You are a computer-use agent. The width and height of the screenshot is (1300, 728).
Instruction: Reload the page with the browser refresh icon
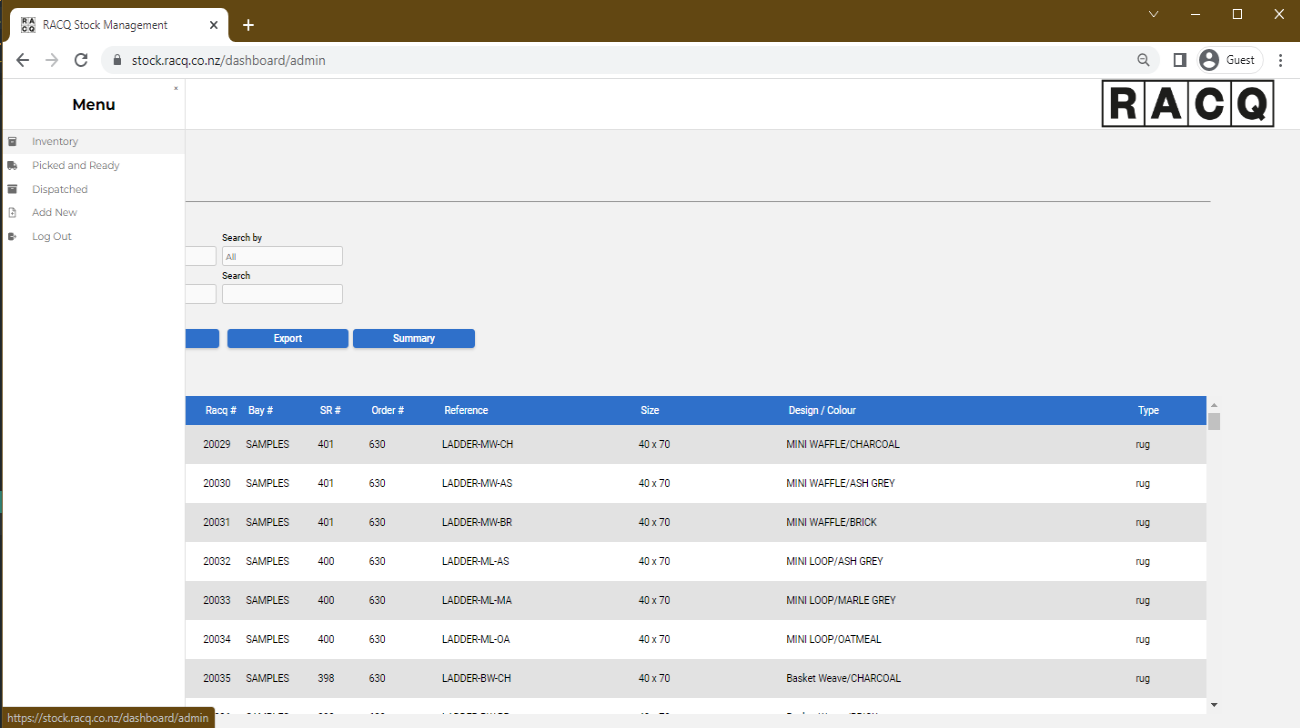pos(81,60)
